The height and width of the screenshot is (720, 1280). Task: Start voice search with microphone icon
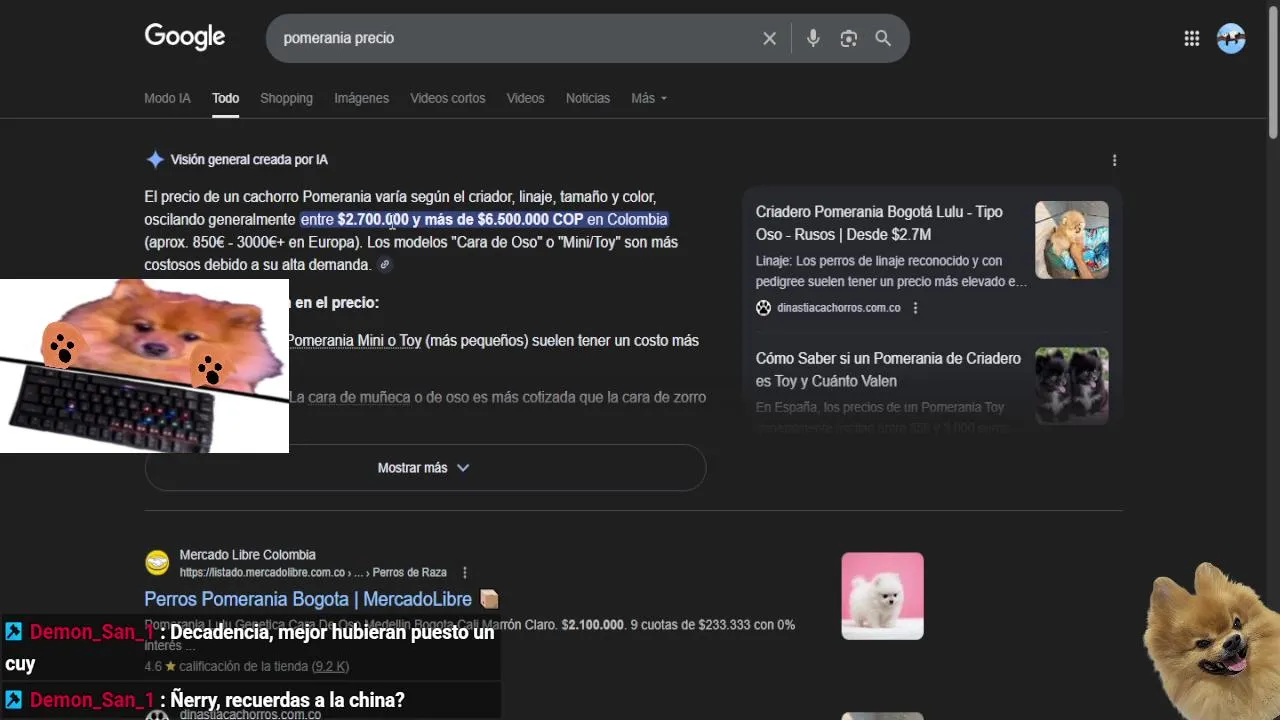(x=813, y=38)
